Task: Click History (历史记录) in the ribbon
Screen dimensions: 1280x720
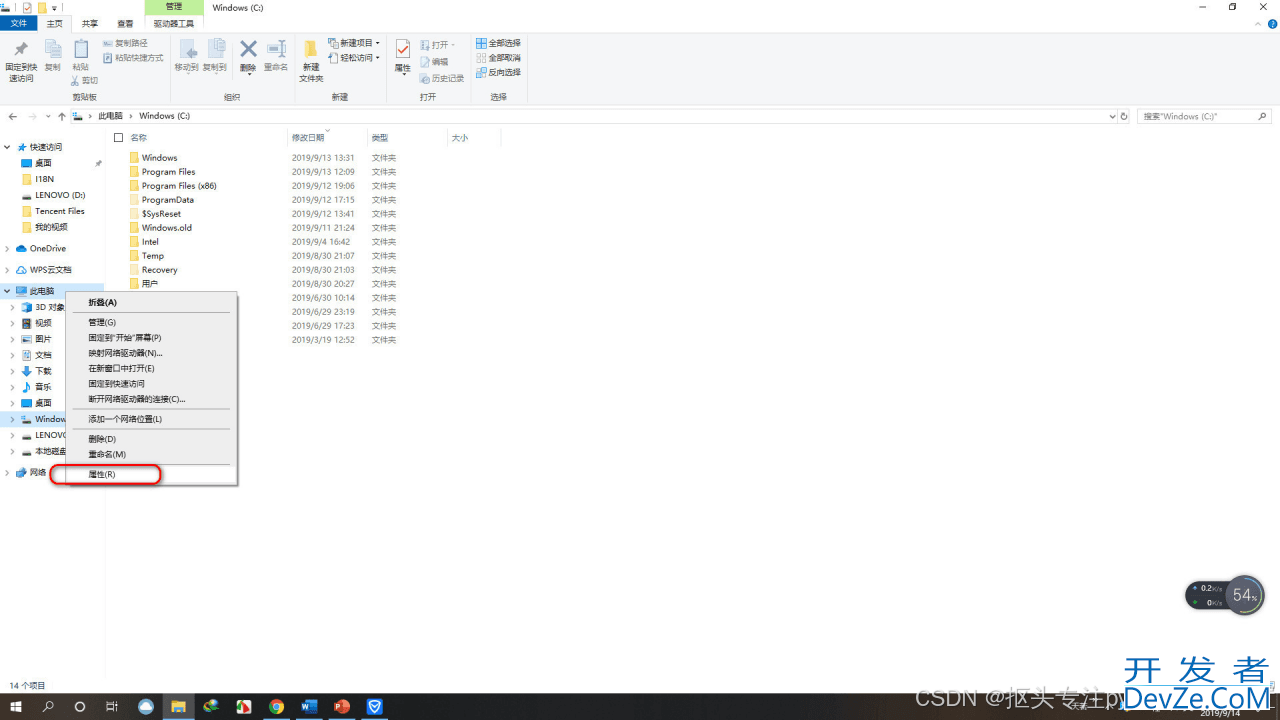Action: [x=442, y=78]
